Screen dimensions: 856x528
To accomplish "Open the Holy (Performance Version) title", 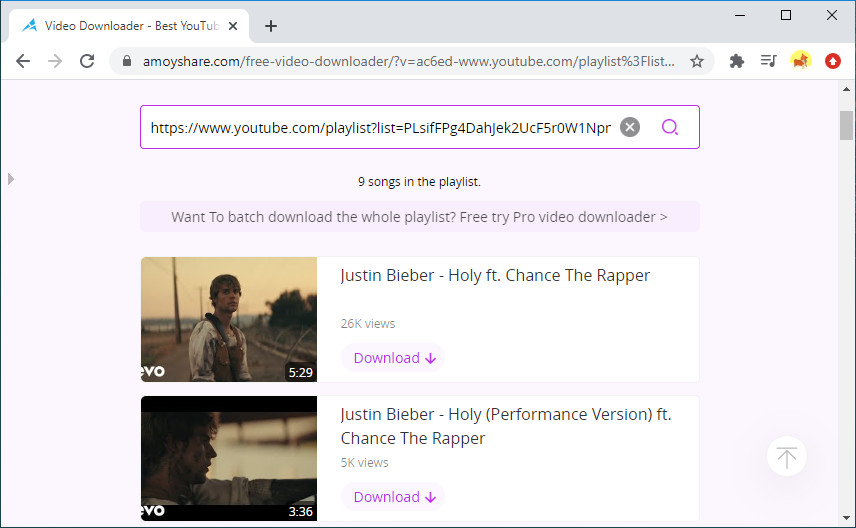I will (506, 426).
